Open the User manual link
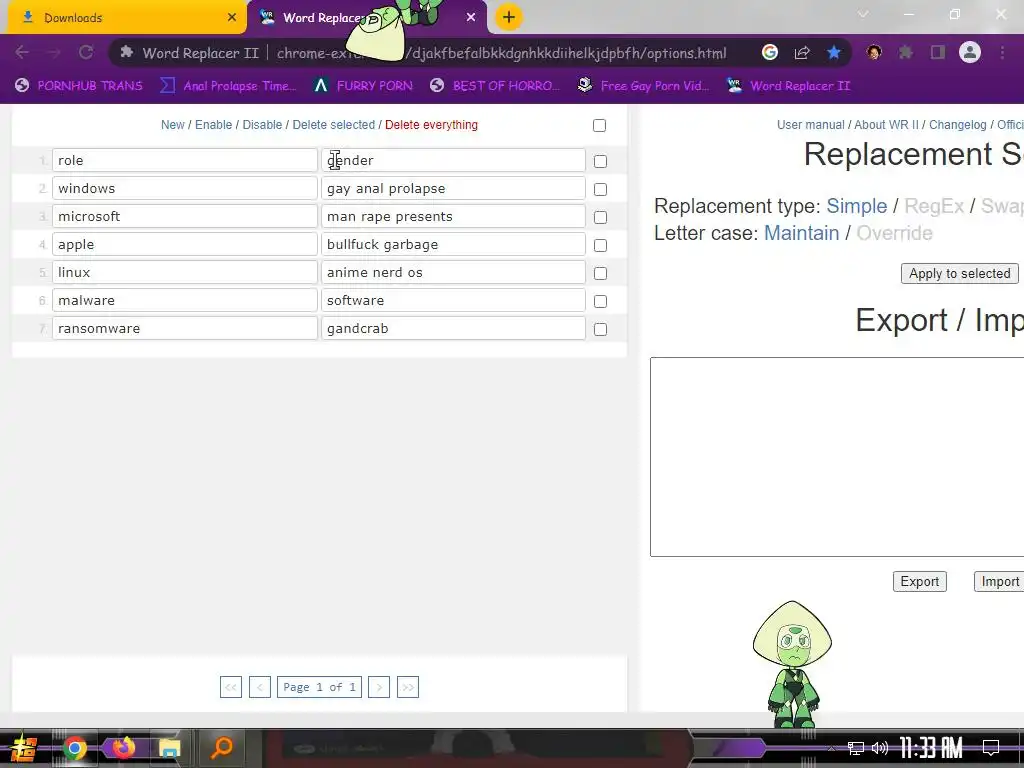This screenshot has height=768, width=1024. click(810, 125)
